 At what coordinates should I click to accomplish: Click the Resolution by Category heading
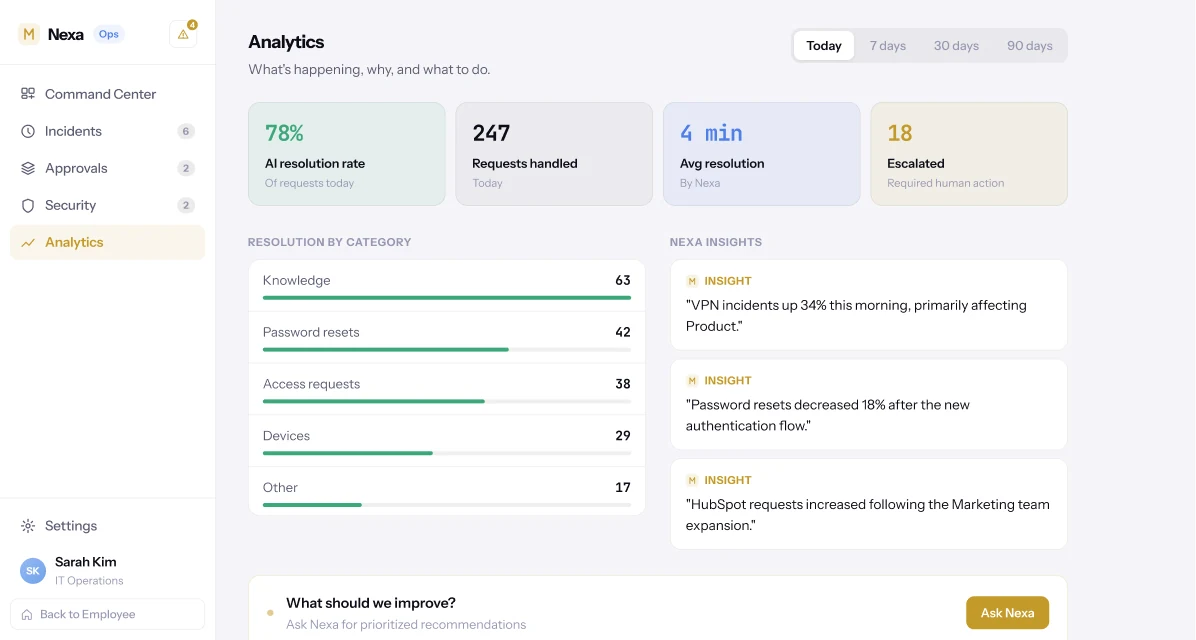[x=330, y=243]
